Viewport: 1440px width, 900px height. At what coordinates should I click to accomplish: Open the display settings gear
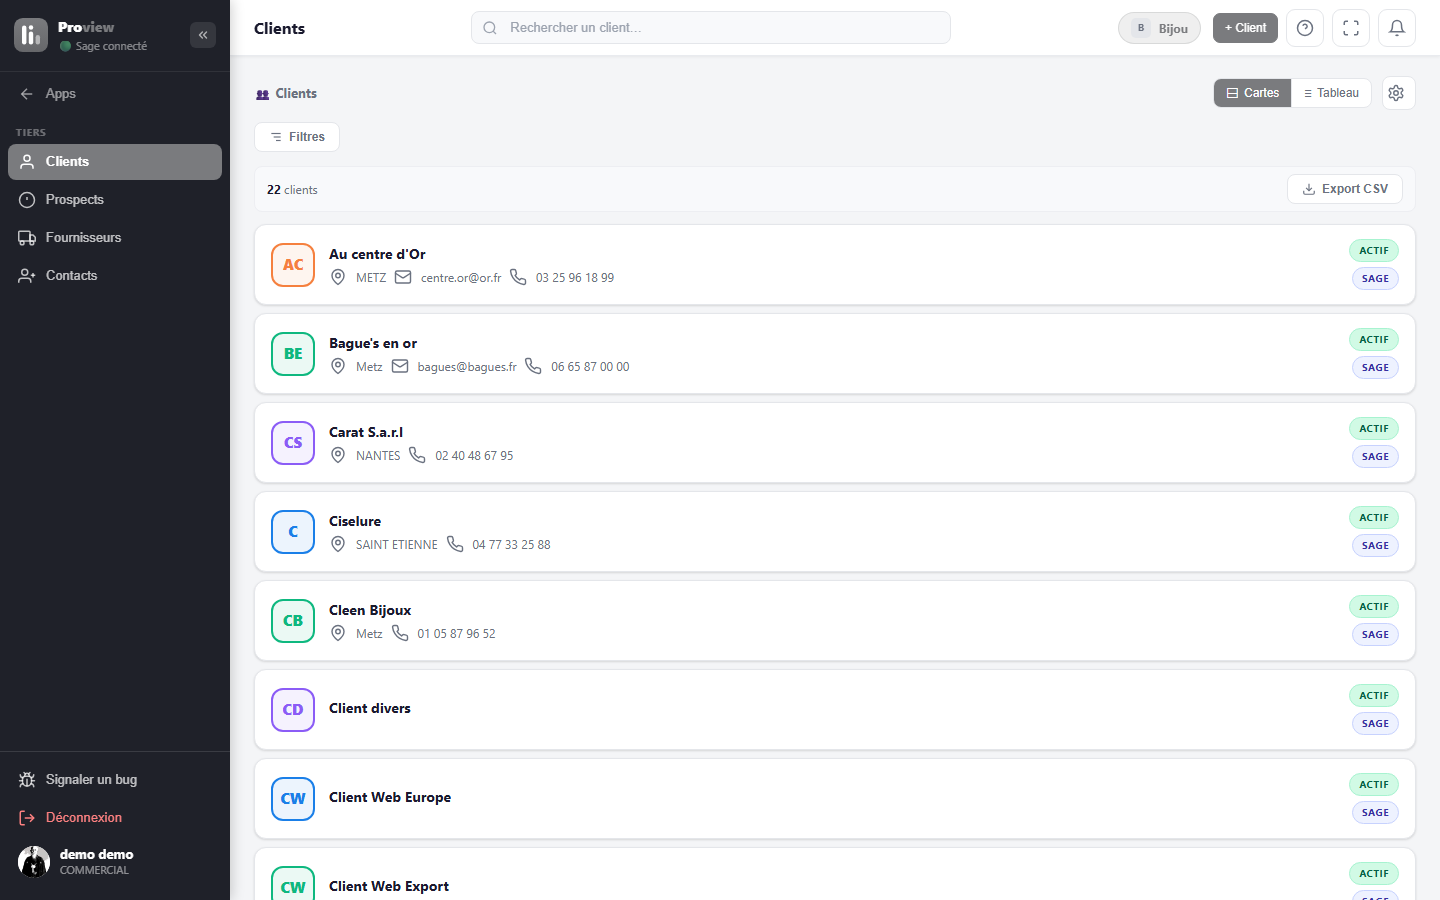pyautogui.click(x=1397, y=93)
